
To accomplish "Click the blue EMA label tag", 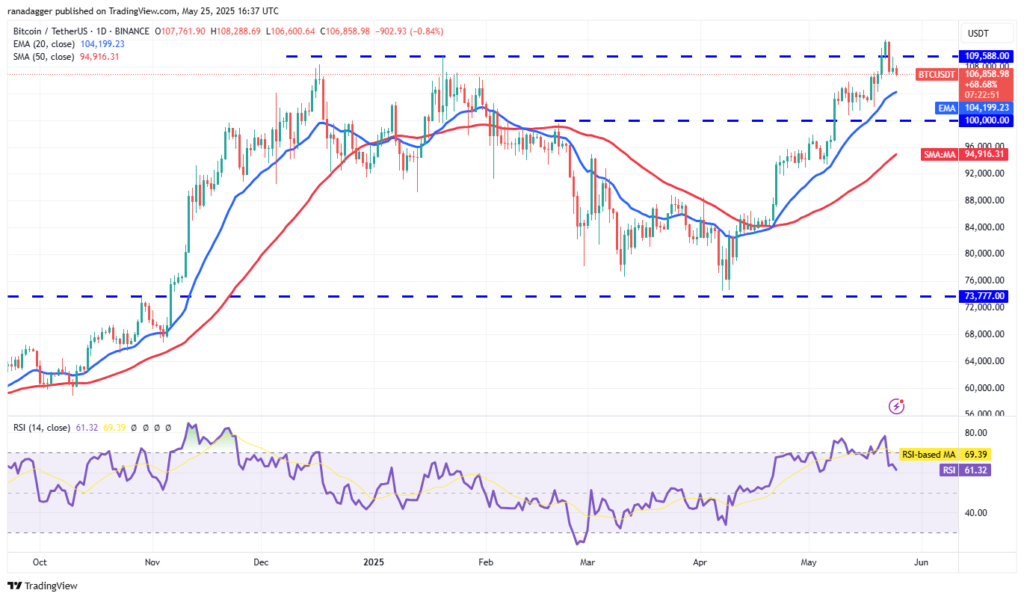I will click(946, 107).
